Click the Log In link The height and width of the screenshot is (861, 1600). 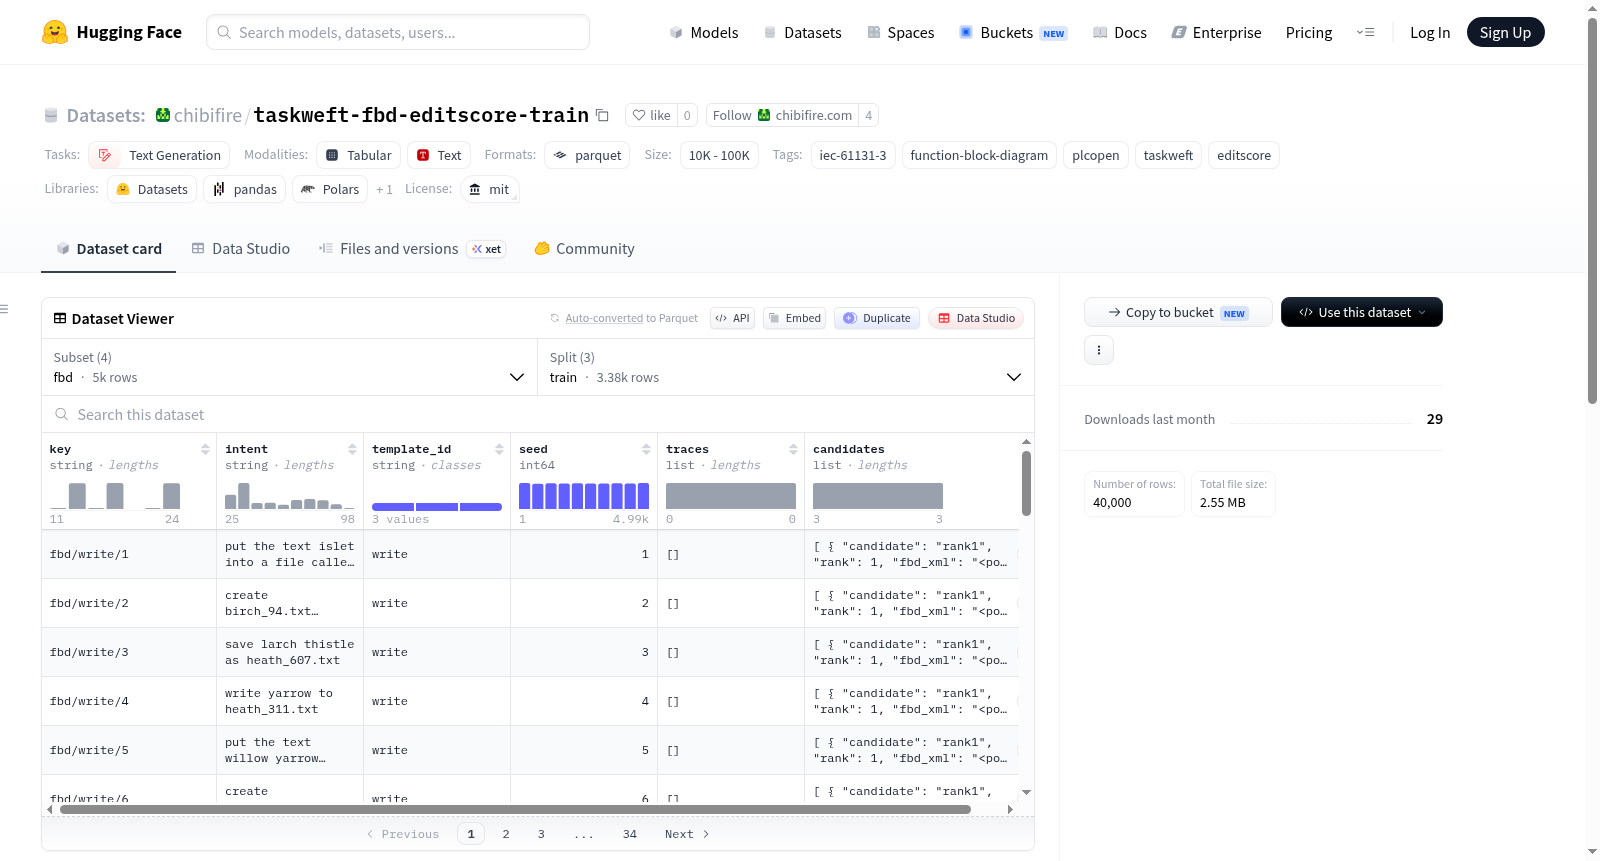pos(1430,32)
